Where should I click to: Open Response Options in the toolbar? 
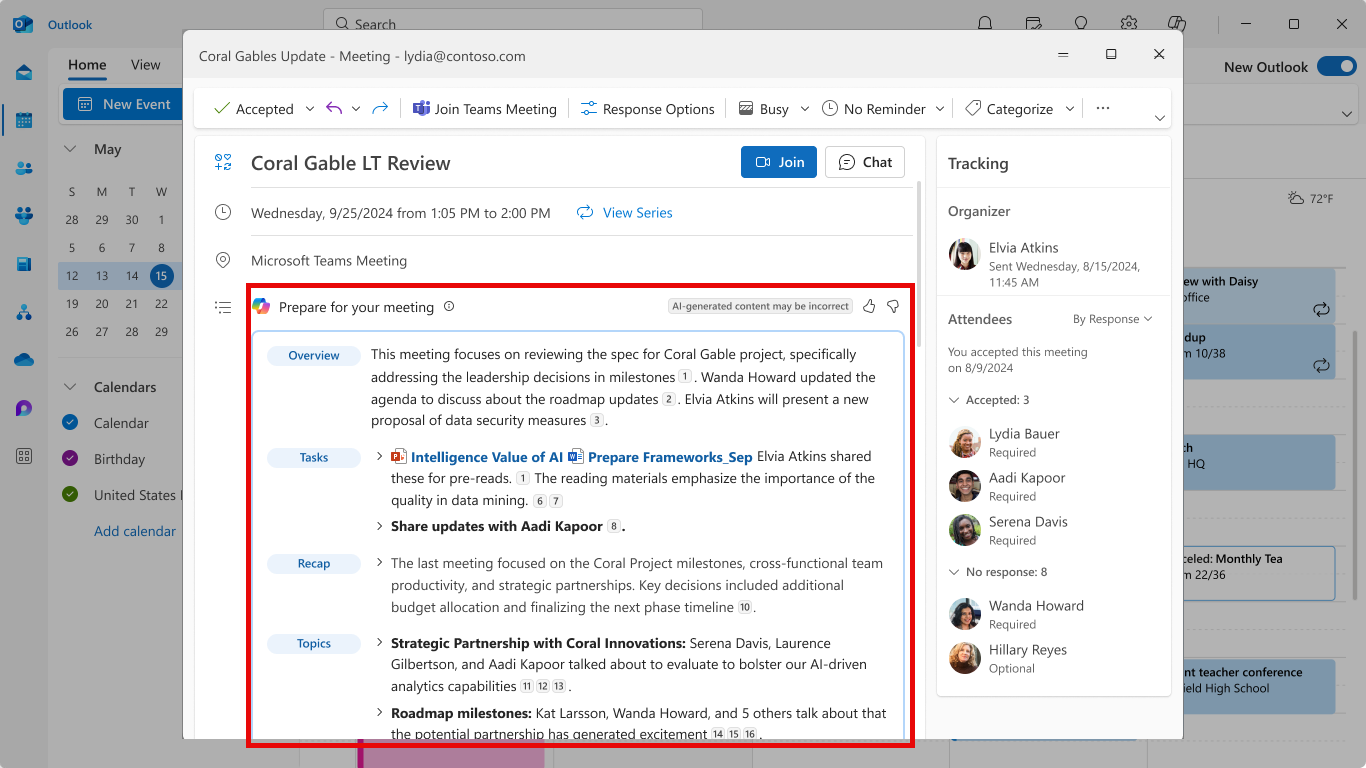click(647, 109)
